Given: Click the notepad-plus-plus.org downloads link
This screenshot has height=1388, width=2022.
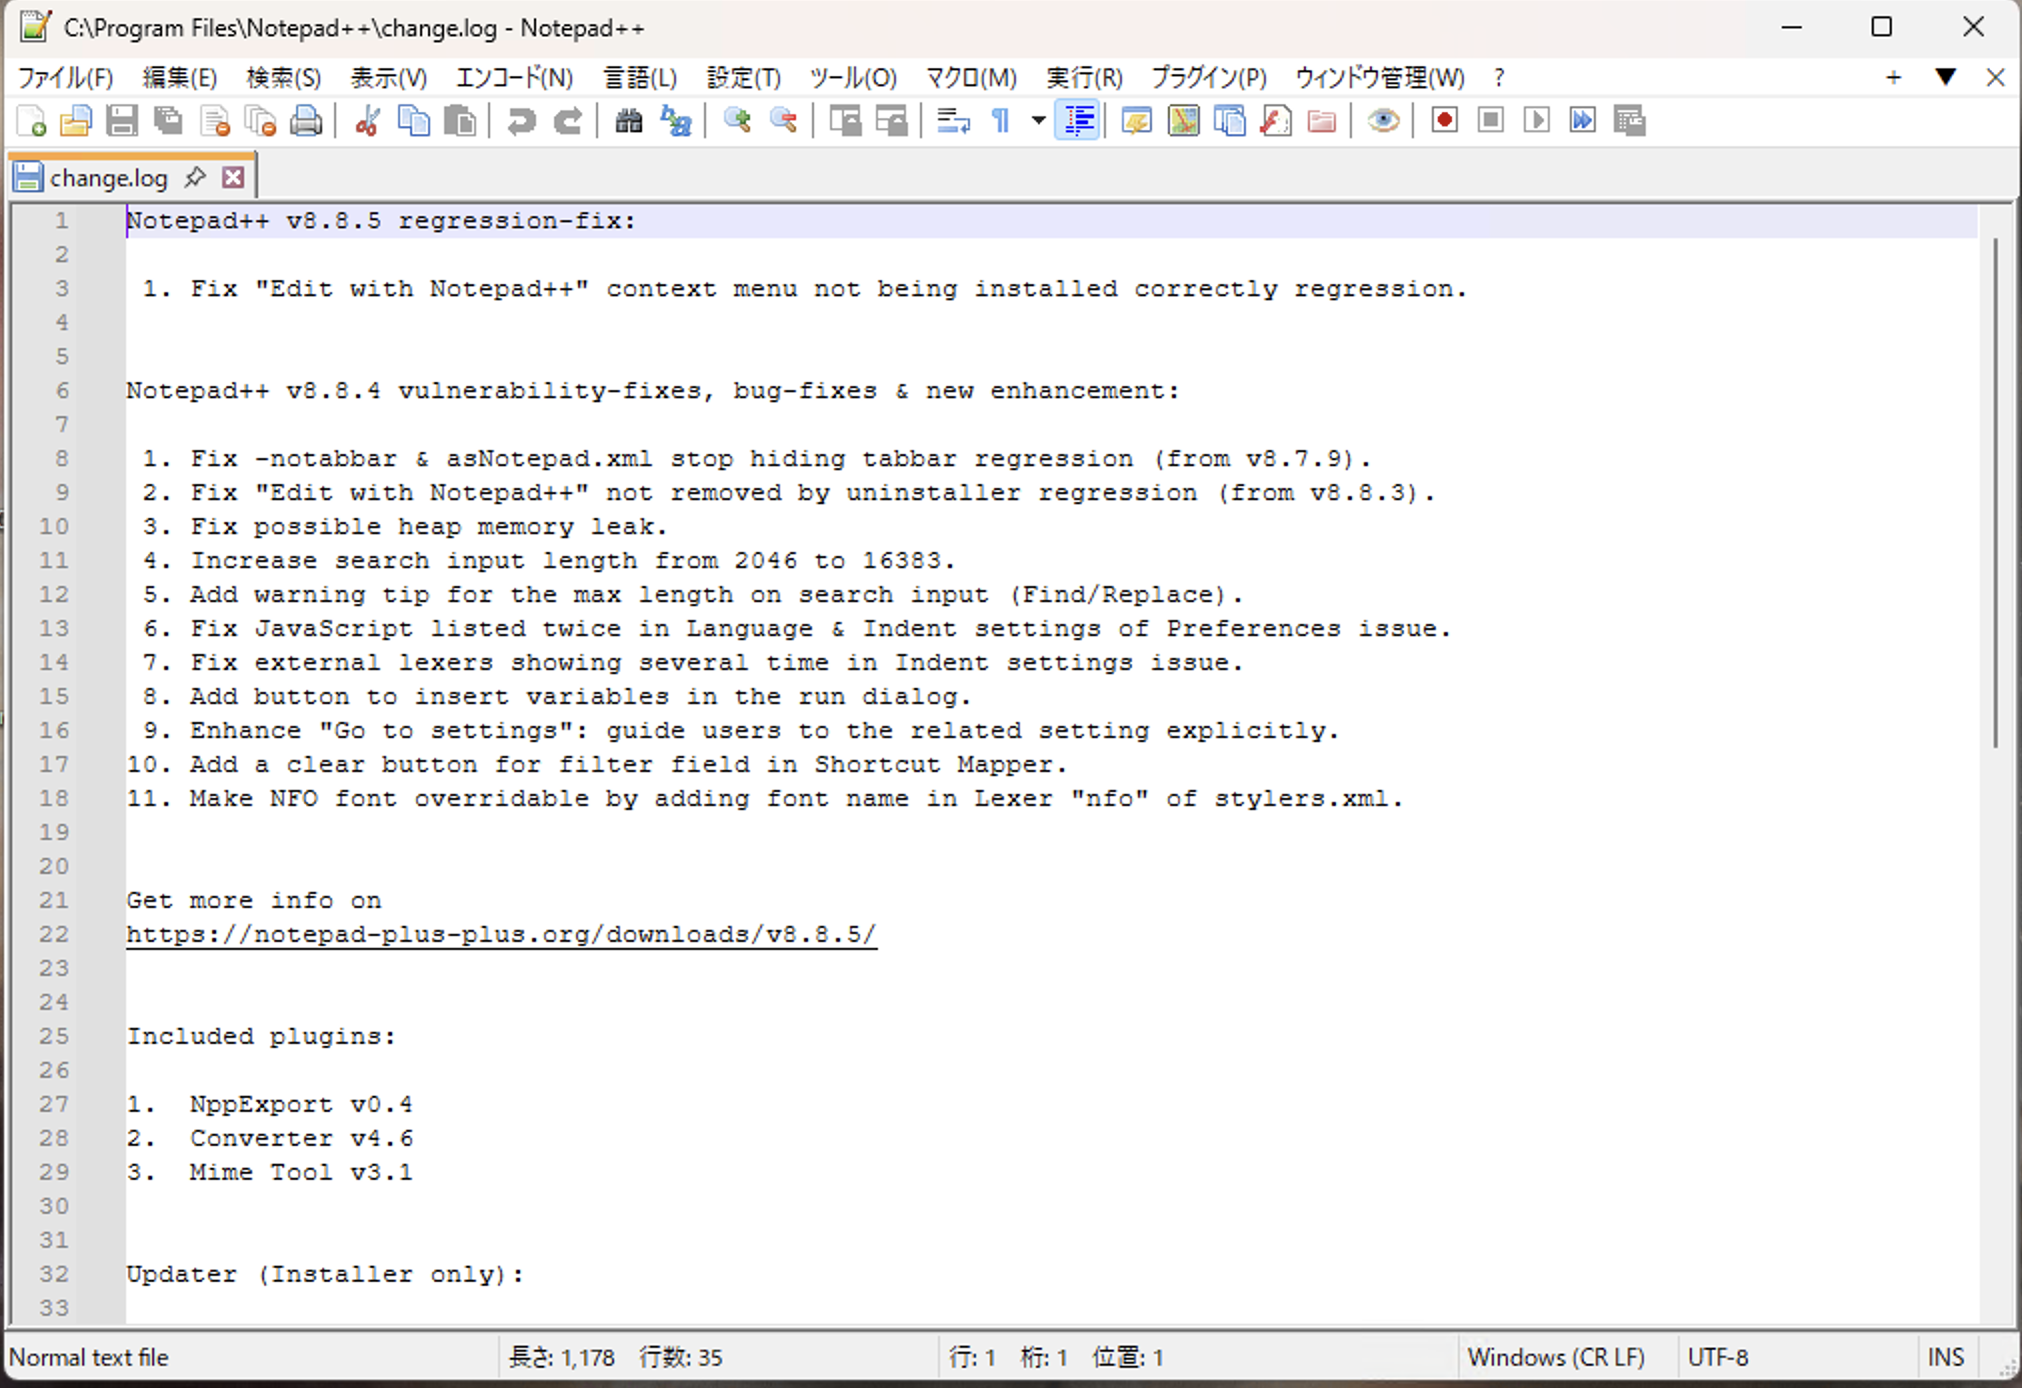Looking at the screenshot, I should point(501,934).
